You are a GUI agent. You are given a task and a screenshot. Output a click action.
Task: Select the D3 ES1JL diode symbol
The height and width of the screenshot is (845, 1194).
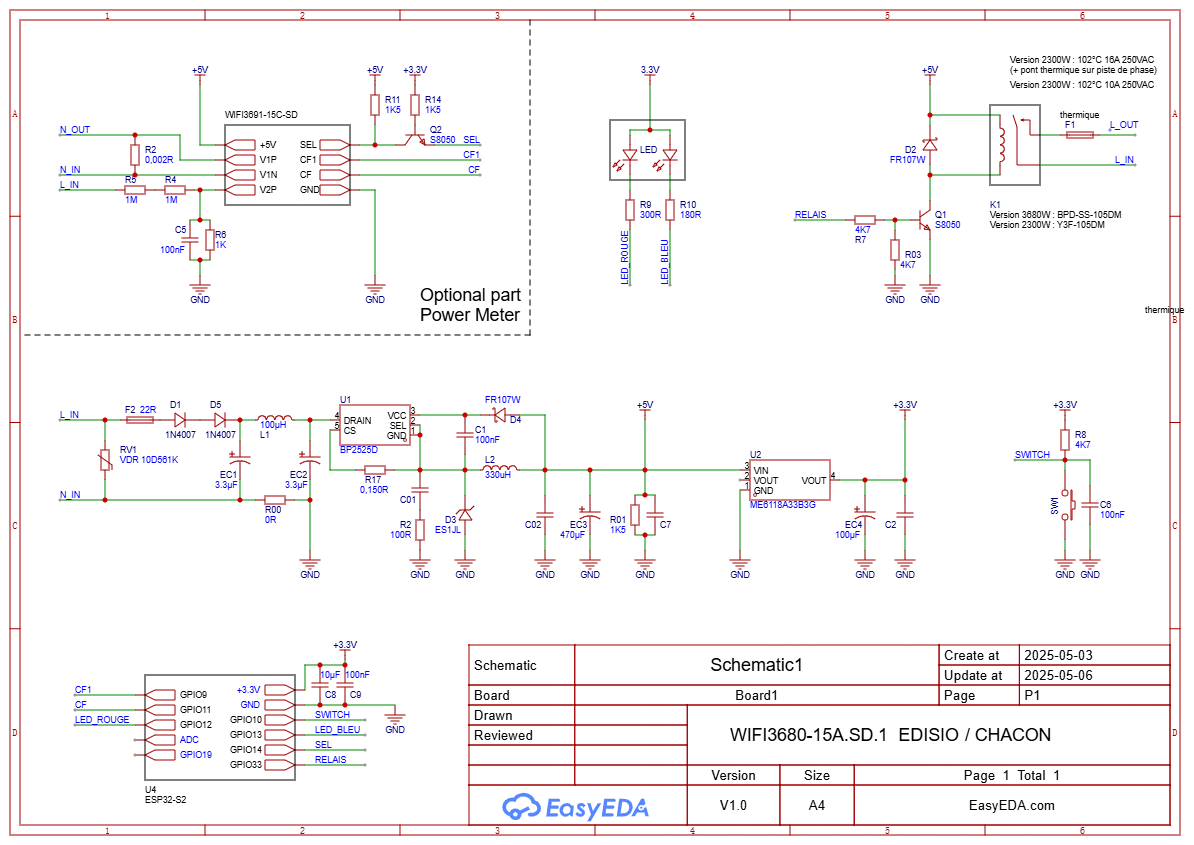[465, 515]
